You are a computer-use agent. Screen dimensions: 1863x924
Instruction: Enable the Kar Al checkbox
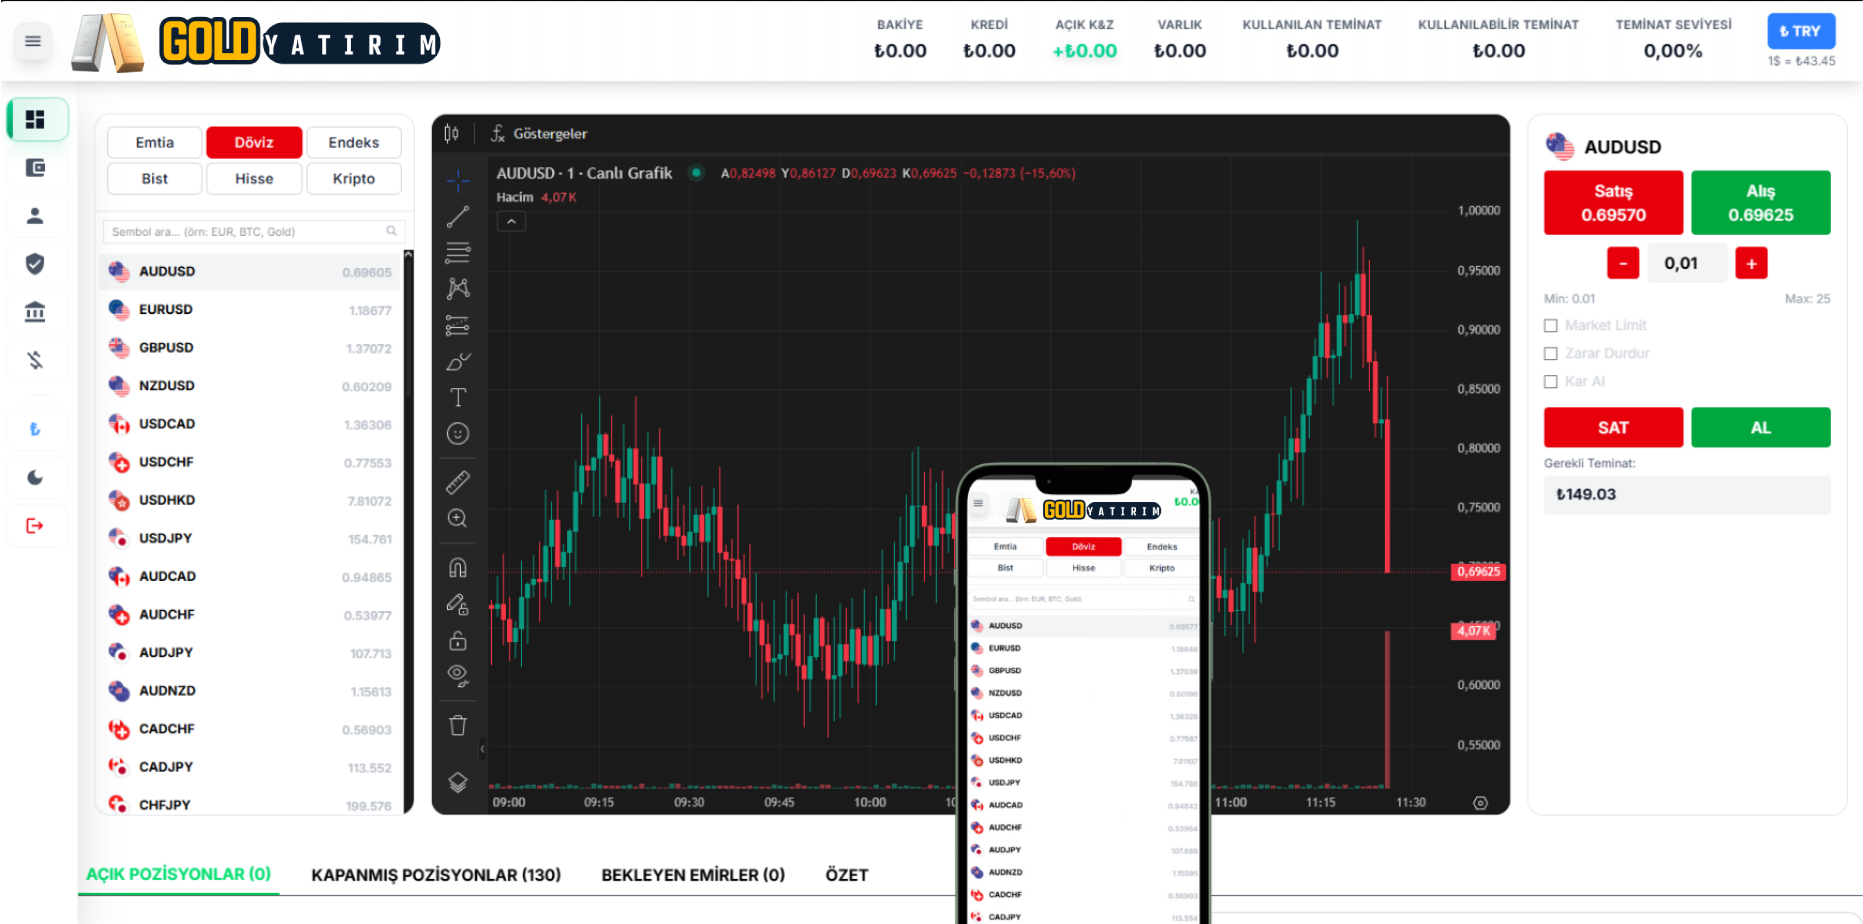pos(1551,382)
